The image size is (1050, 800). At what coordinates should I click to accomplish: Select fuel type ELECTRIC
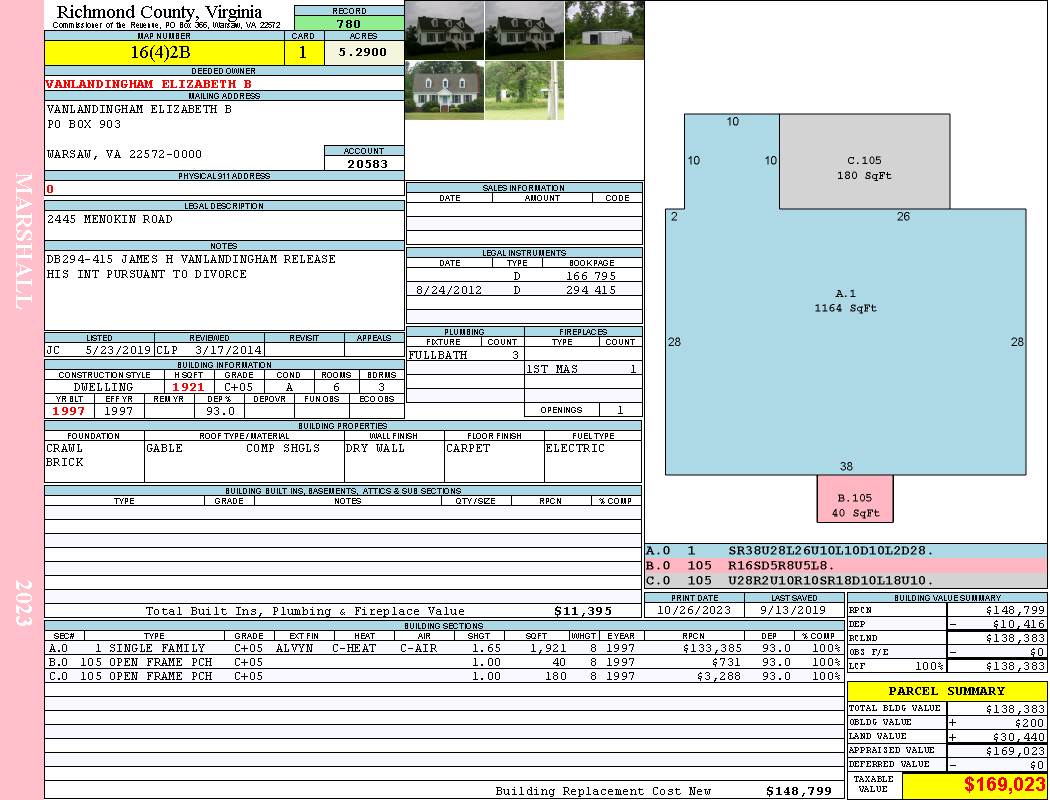pyautogui.click(x=575, y=448)
